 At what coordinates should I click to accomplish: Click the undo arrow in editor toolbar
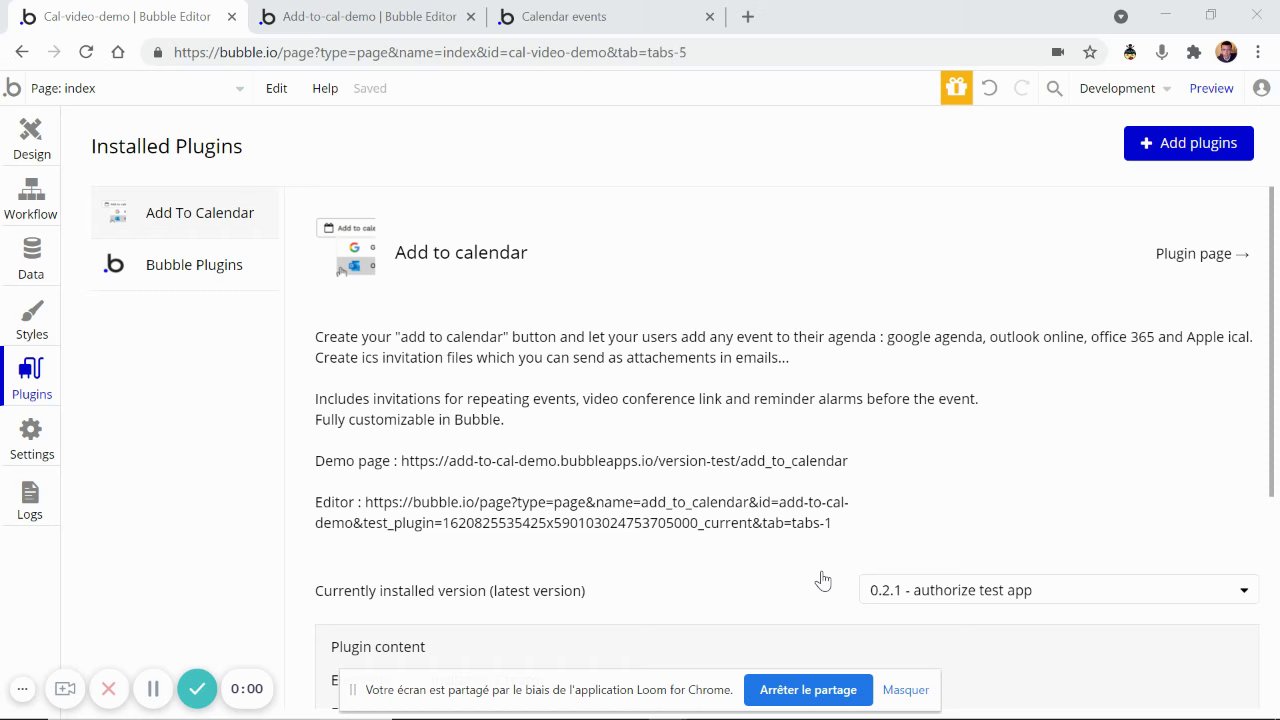coord(989,88)
